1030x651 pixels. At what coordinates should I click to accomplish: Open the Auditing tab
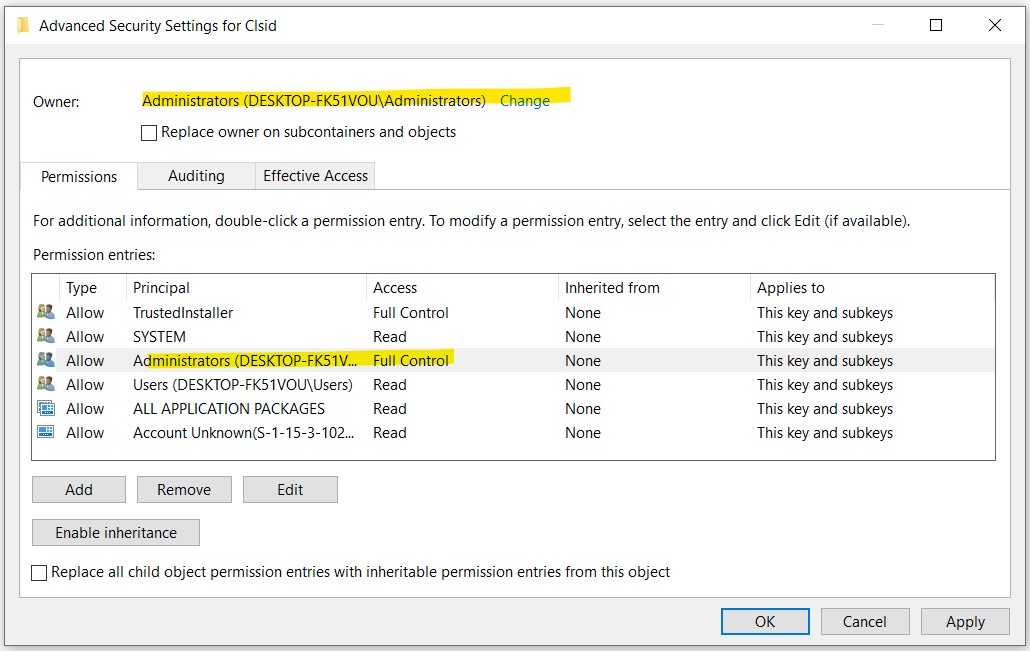[196, 176]
